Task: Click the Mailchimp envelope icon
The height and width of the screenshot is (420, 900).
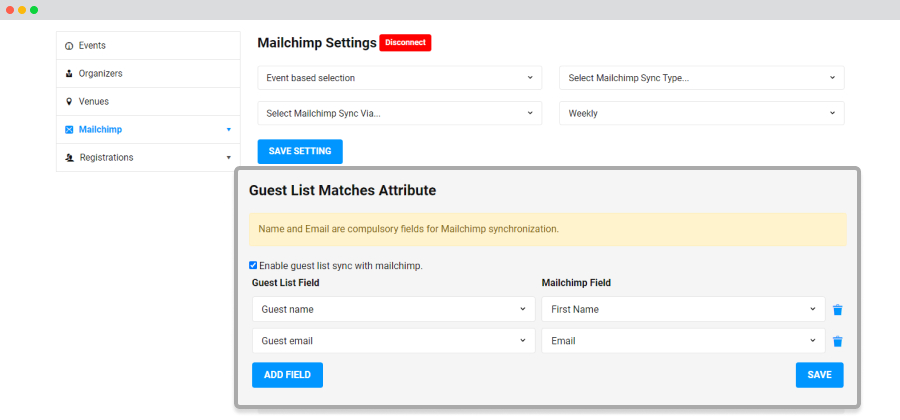Action: point(69,130)
